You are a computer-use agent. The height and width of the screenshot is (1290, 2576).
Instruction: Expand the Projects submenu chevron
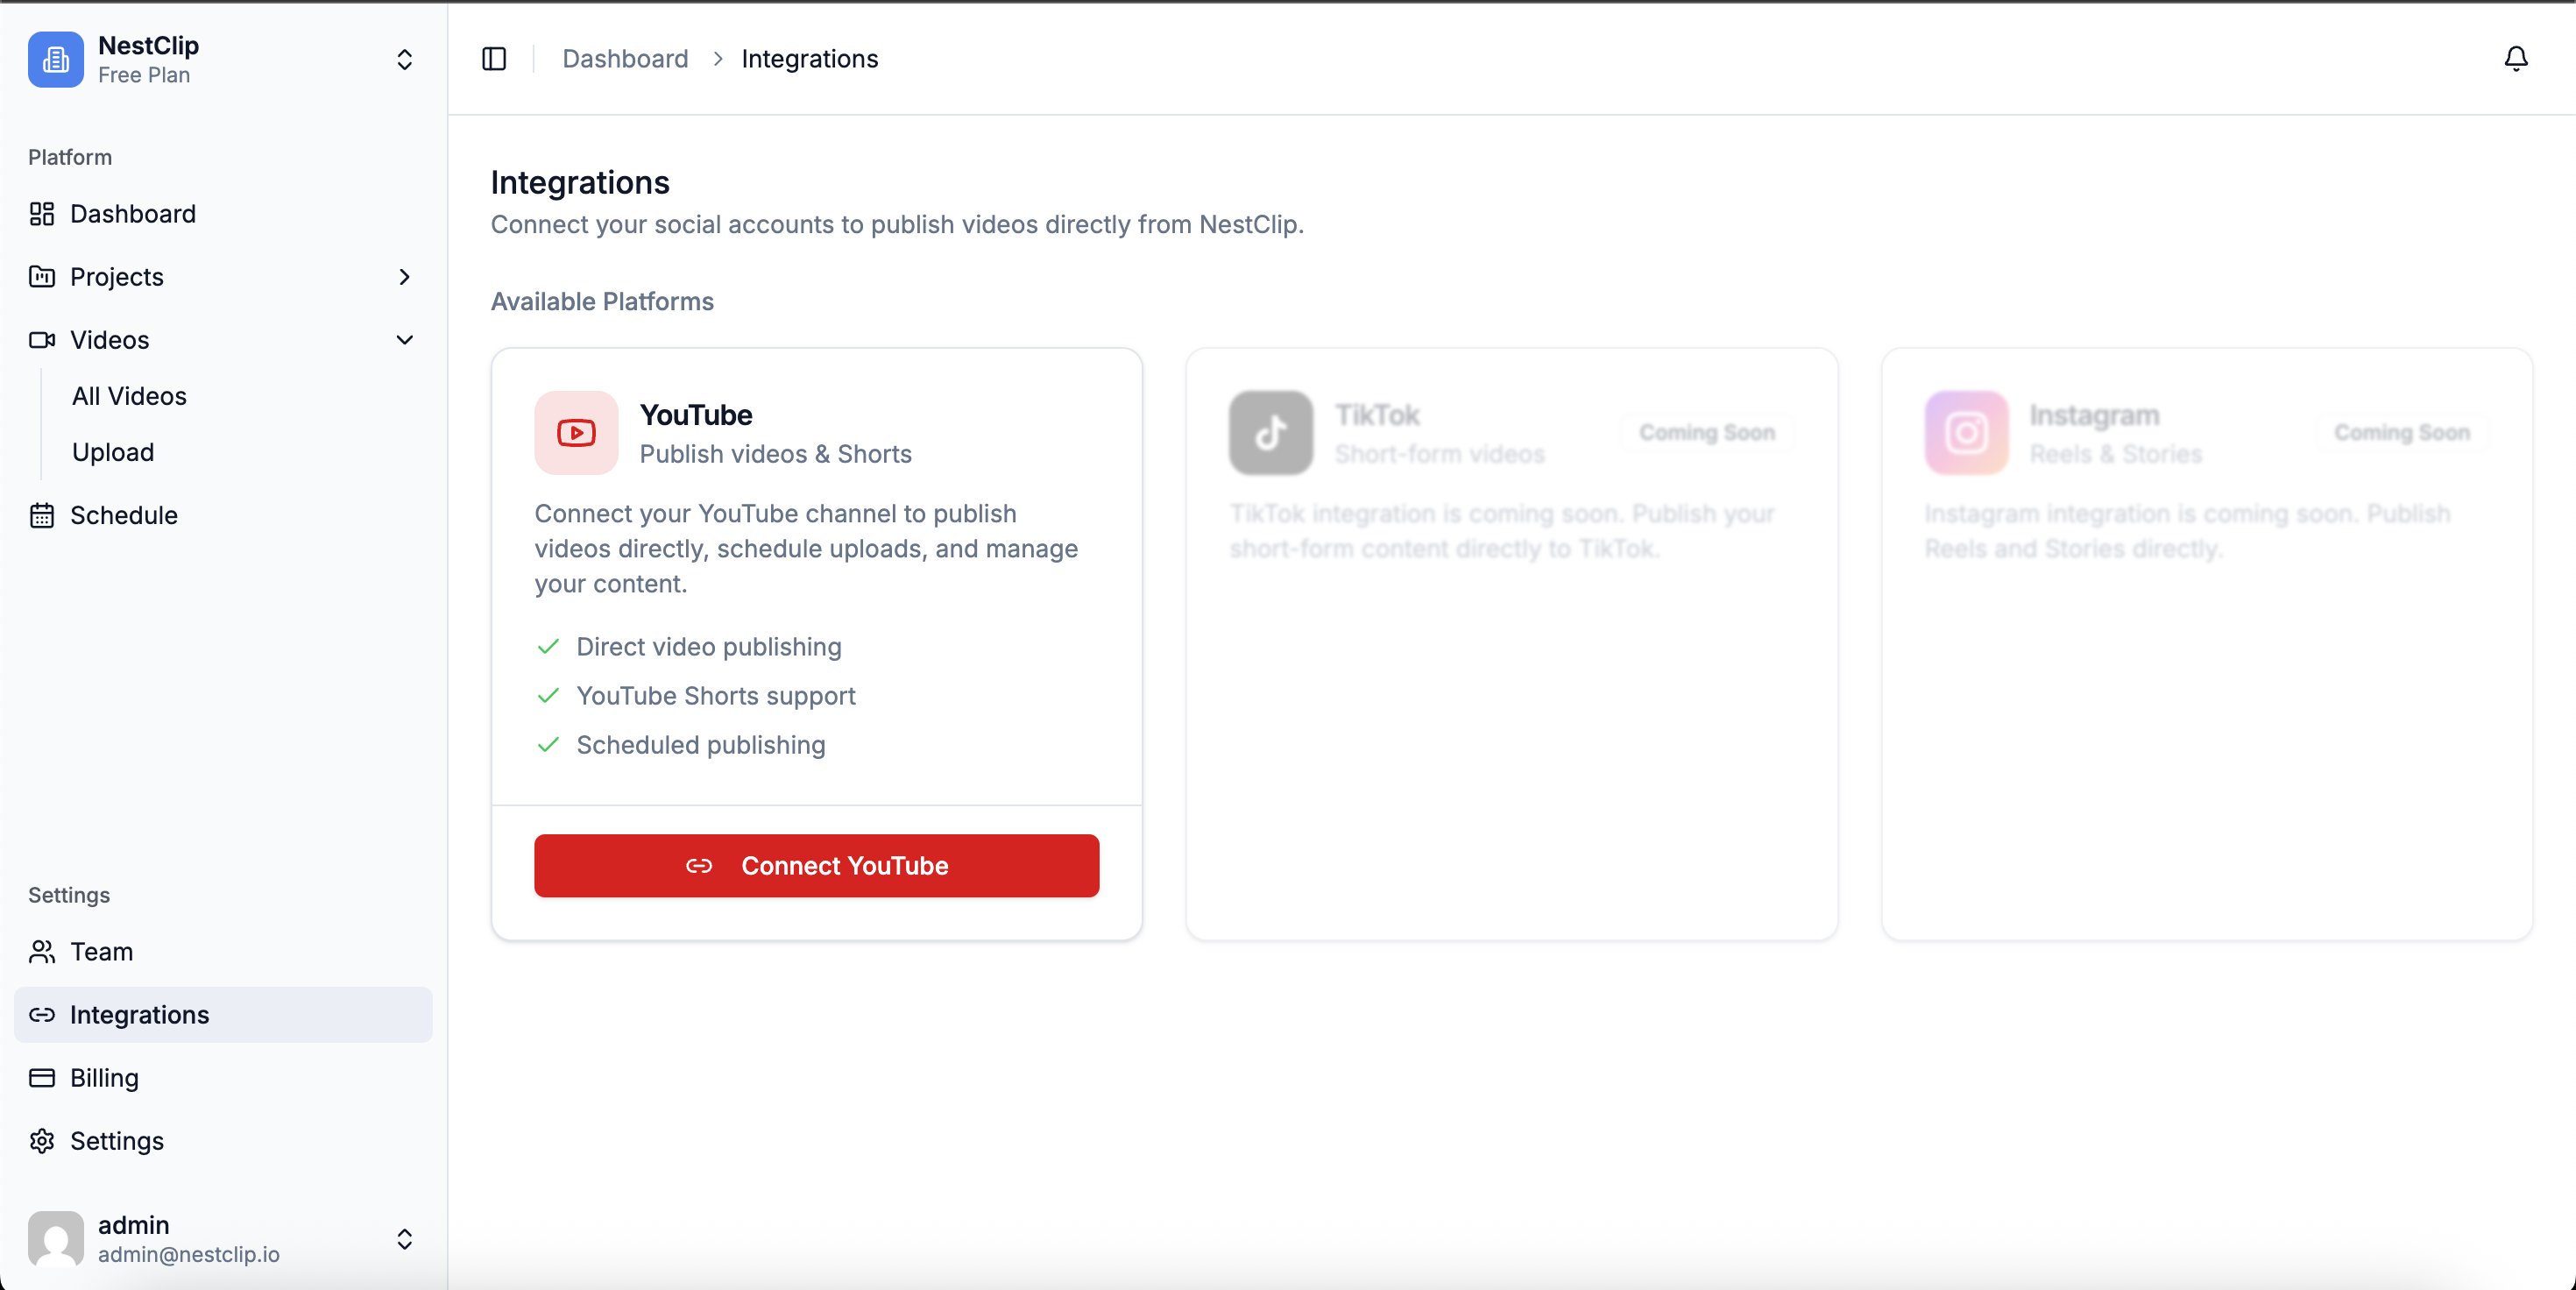404,277
